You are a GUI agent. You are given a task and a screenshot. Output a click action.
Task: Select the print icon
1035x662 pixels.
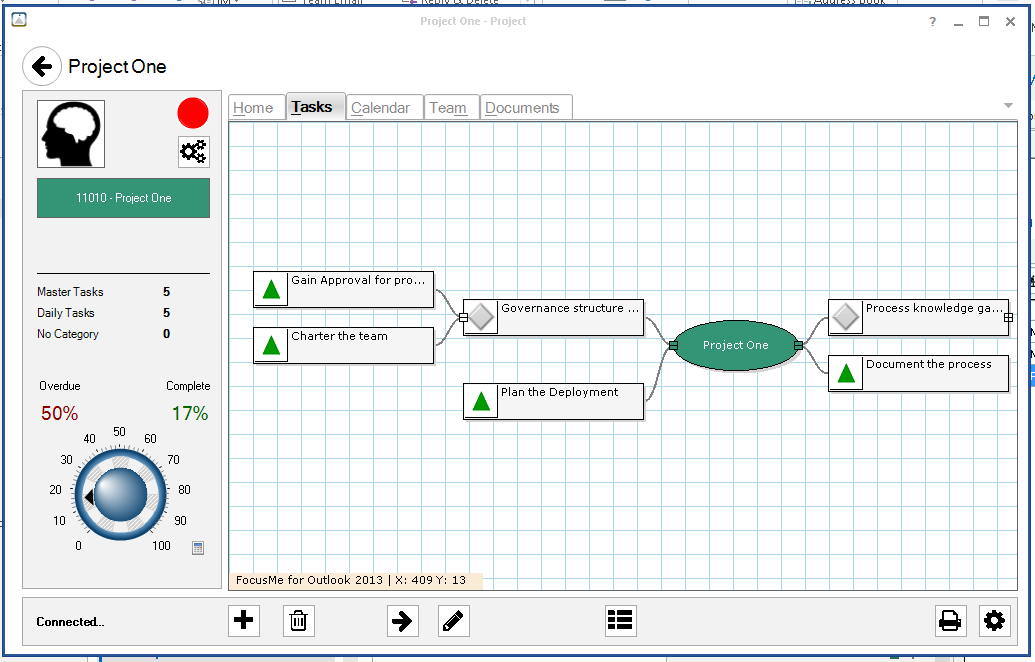coord(950,620)
